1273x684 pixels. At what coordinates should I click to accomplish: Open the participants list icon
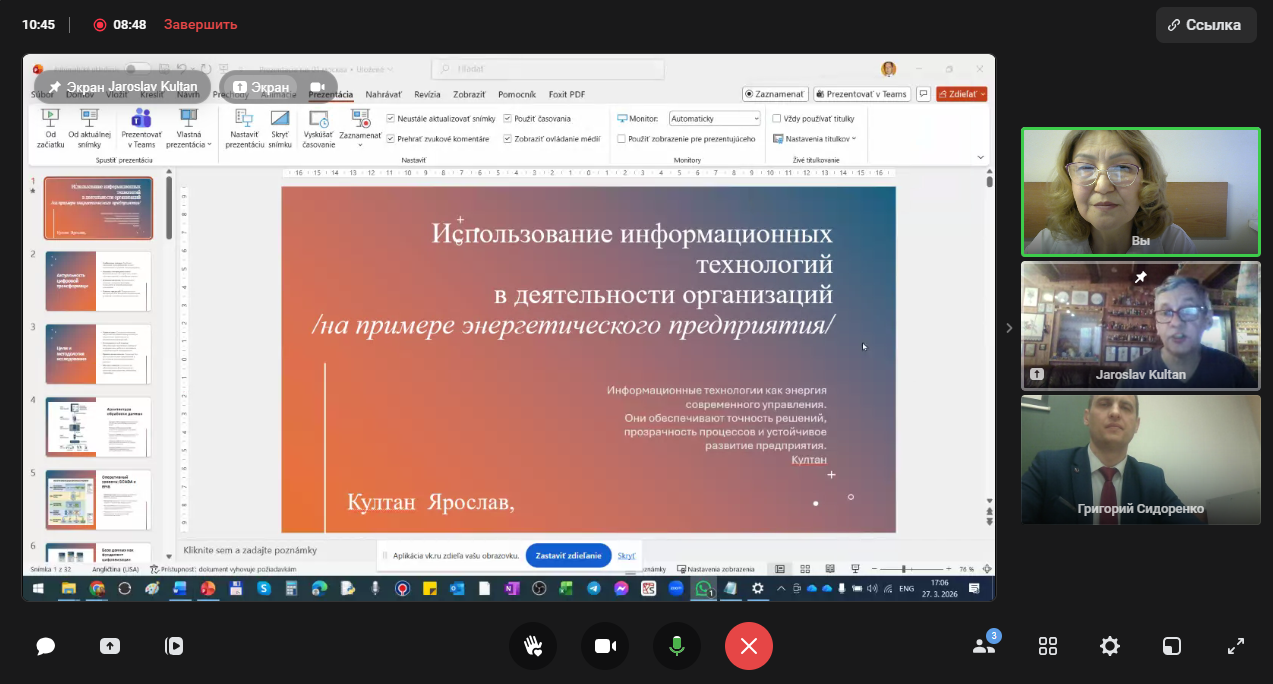coord(984,646)
